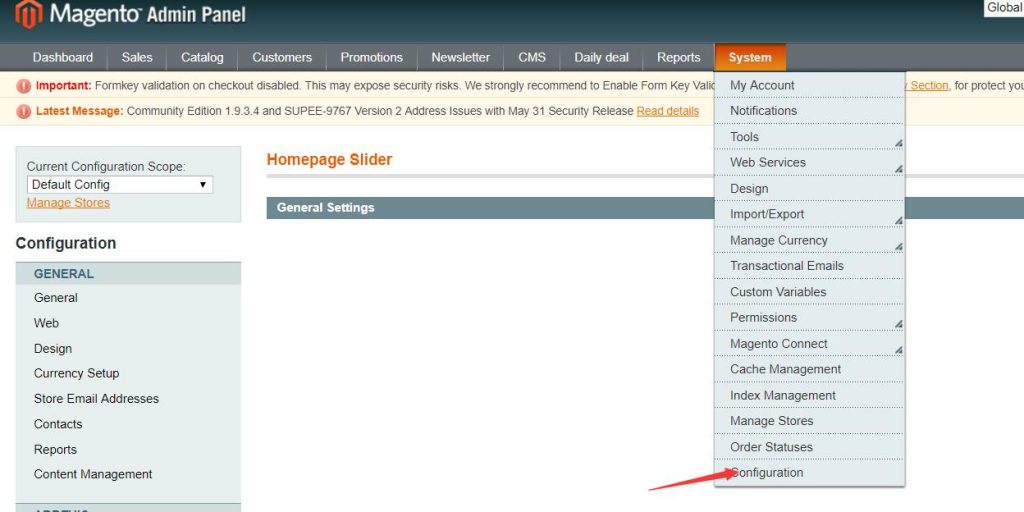
Task: Expand the Tools submenu arrow
Action: (x=898, y=142)
